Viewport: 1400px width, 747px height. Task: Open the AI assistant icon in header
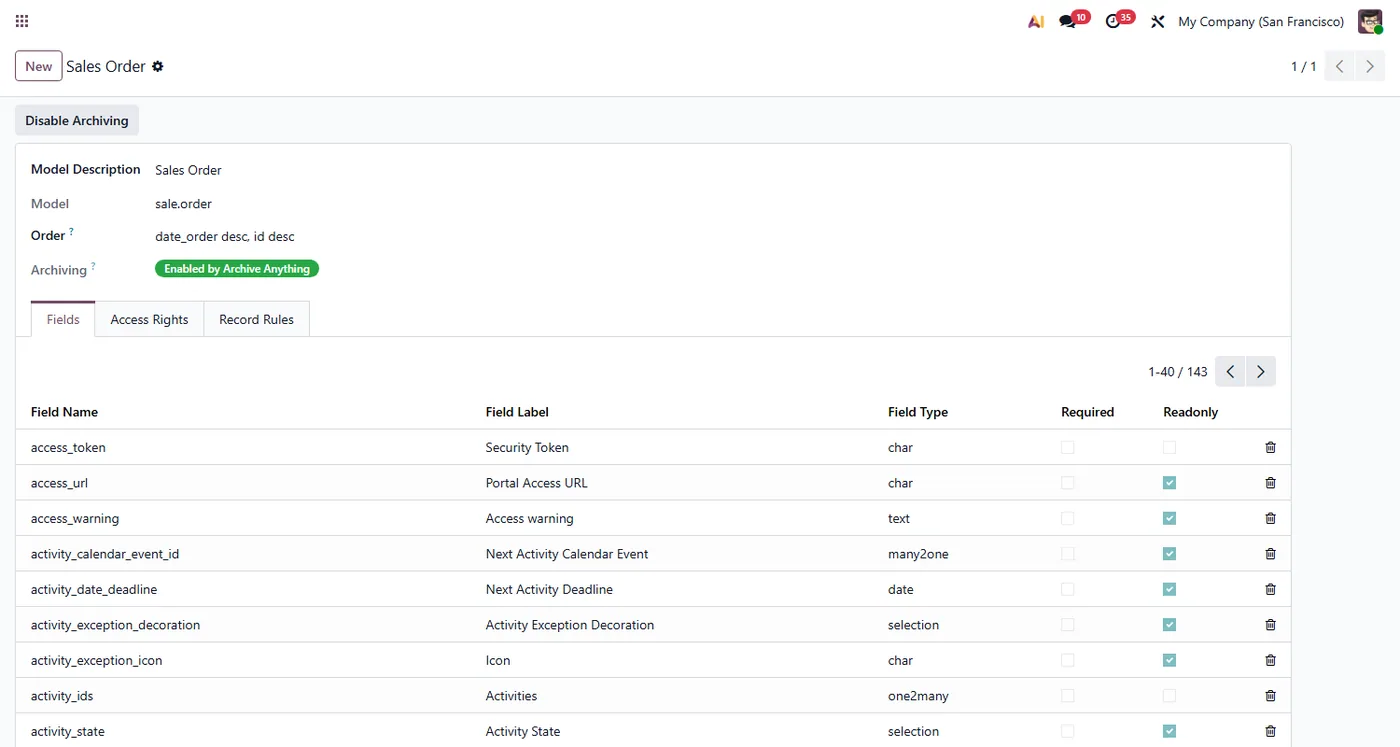1036,21
